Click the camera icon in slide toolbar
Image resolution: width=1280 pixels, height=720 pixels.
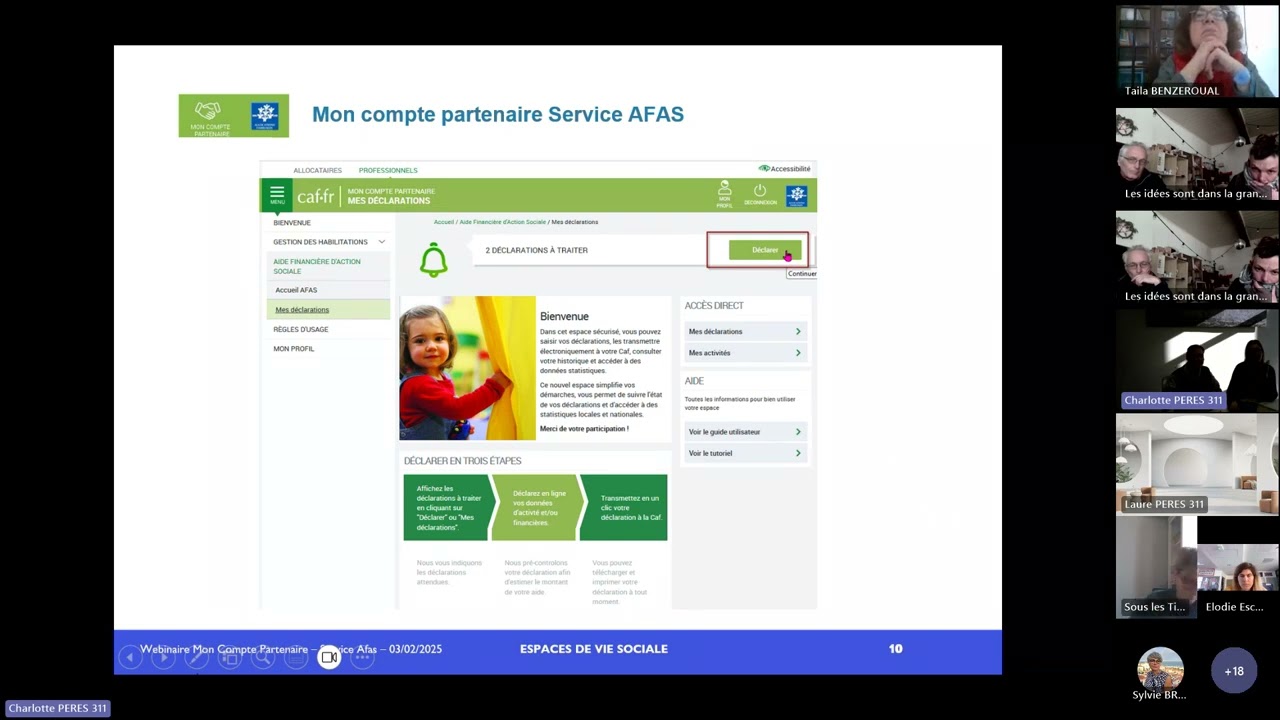tap(329, 657)
